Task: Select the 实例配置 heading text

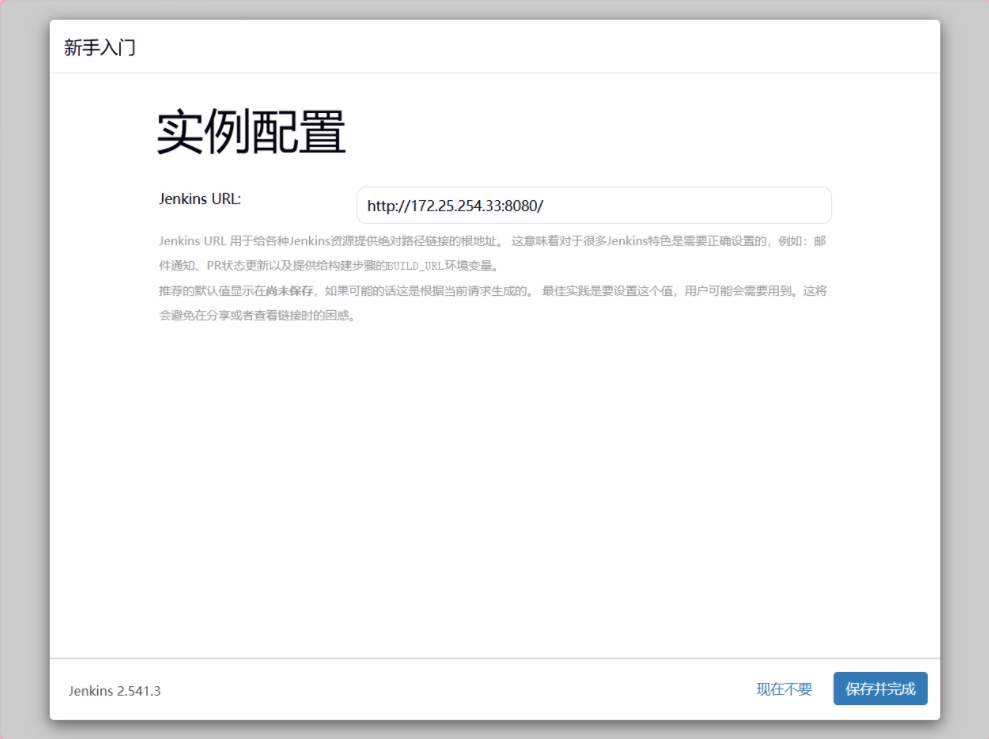Action: pyautogui.click(x=251, y=131)
